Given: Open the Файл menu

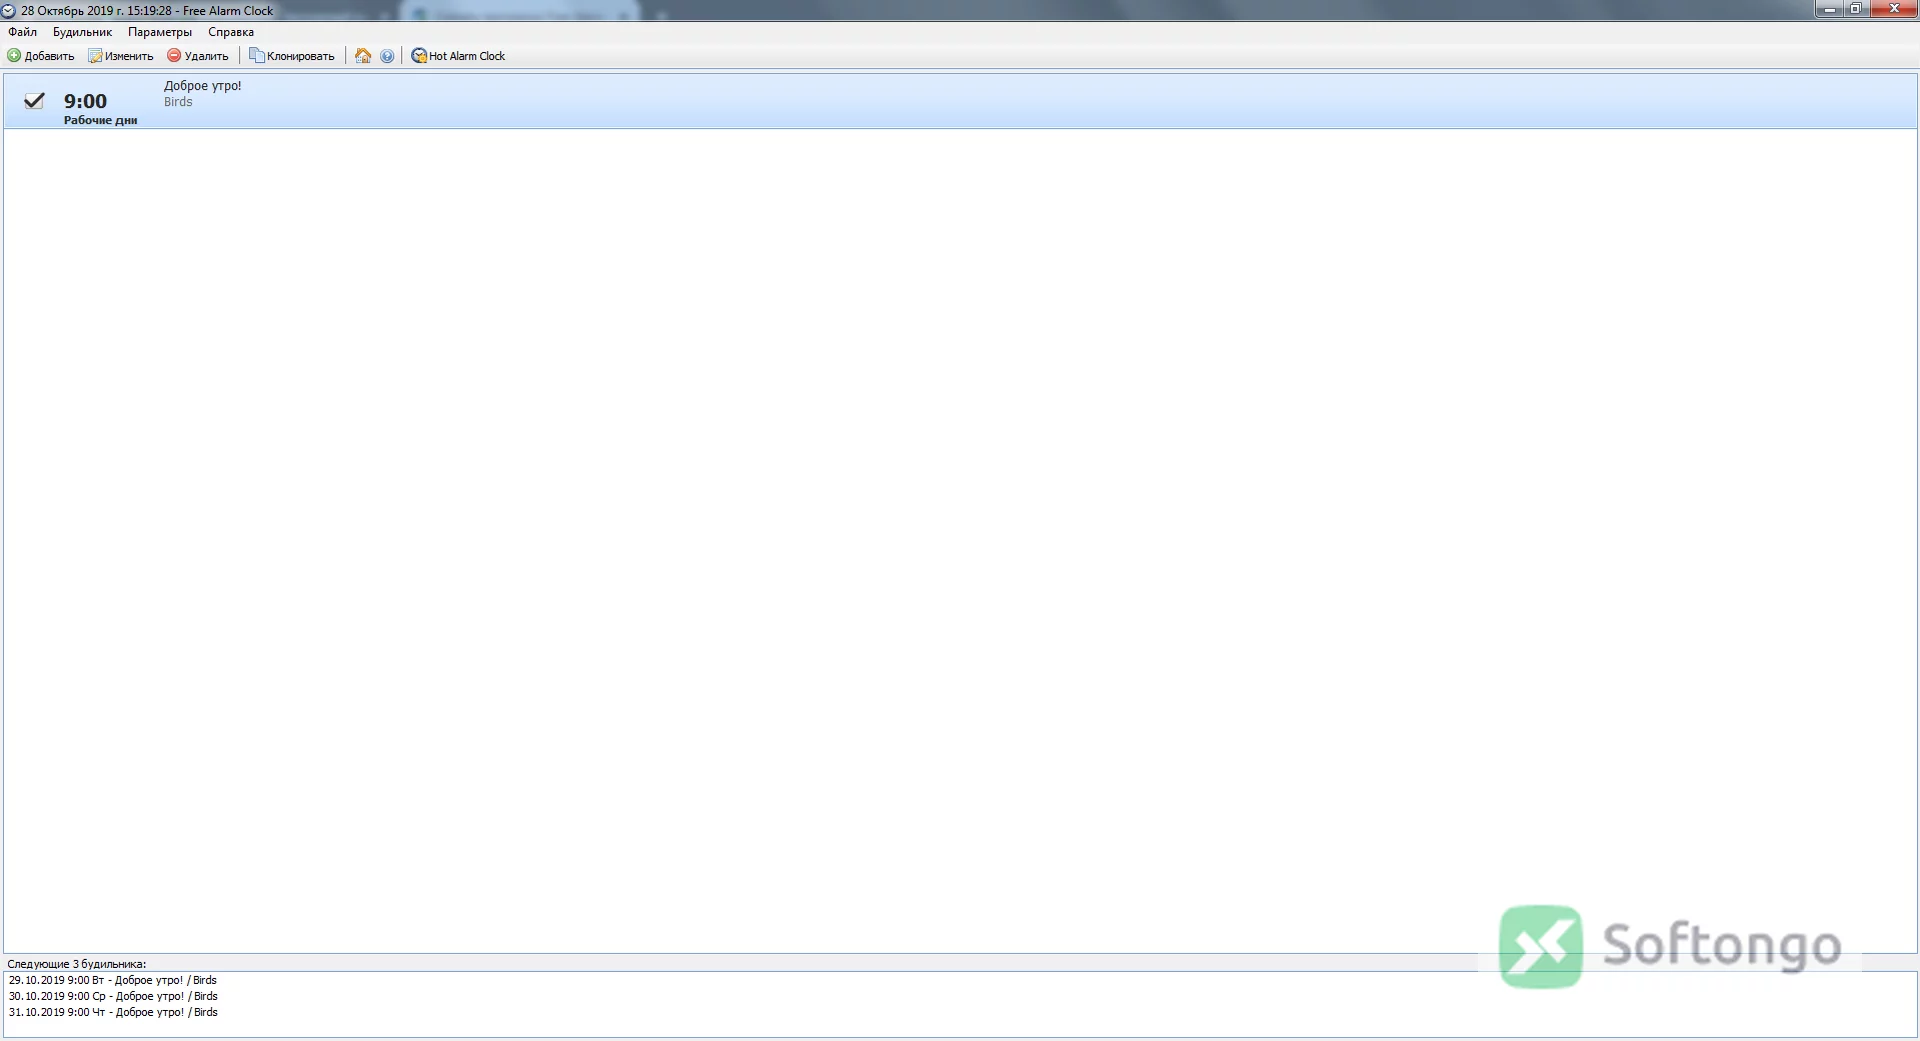Looking at the screenshot, I should 22,32.
